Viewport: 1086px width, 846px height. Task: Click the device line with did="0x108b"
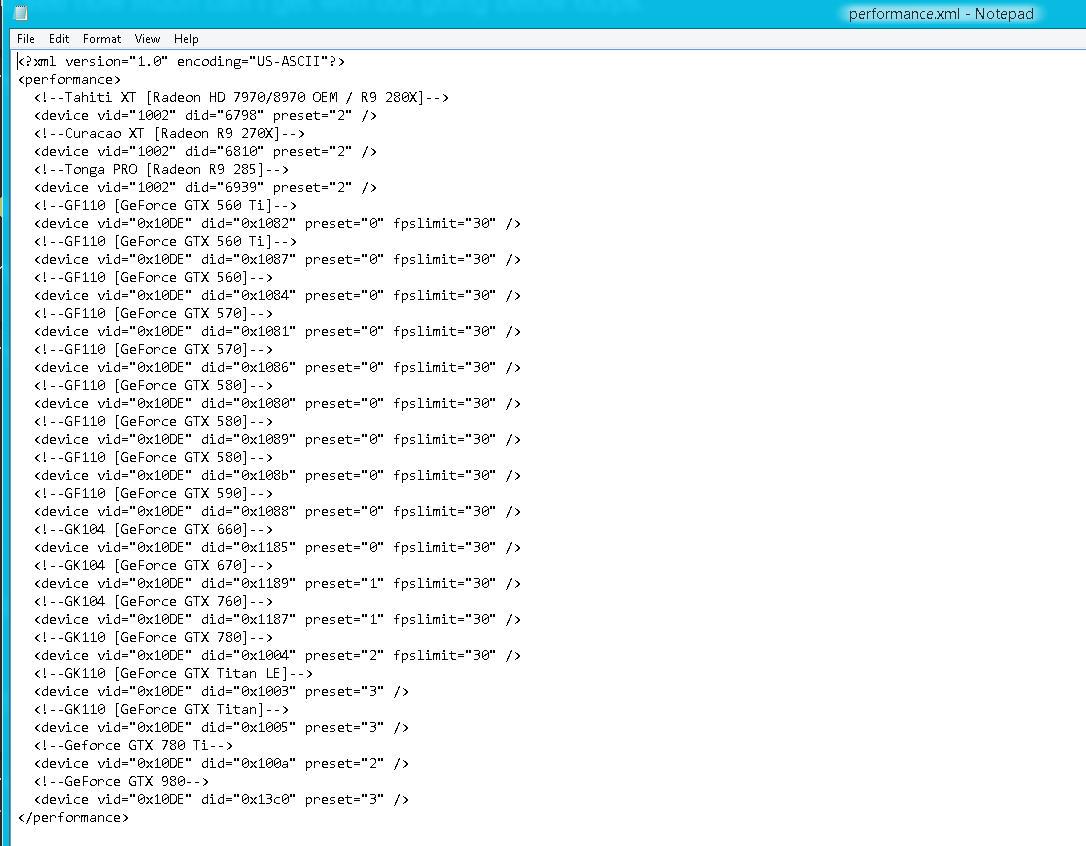coord(277,475)
